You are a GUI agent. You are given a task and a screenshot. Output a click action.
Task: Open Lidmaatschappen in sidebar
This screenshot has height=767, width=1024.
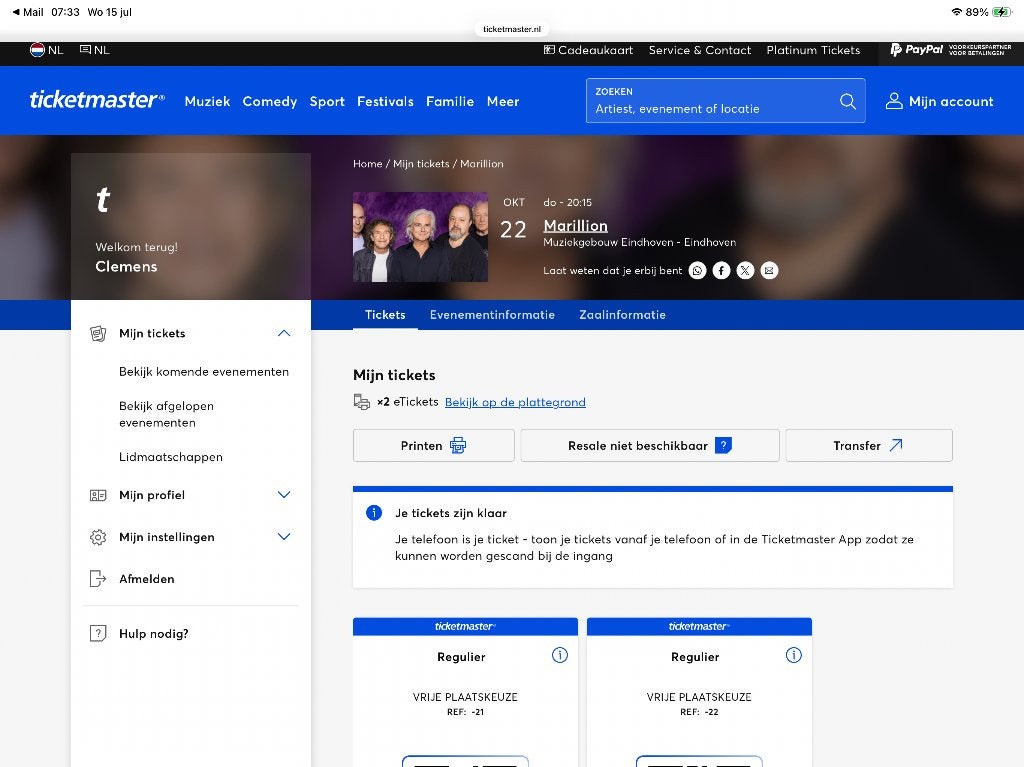(x=170, y=457)
